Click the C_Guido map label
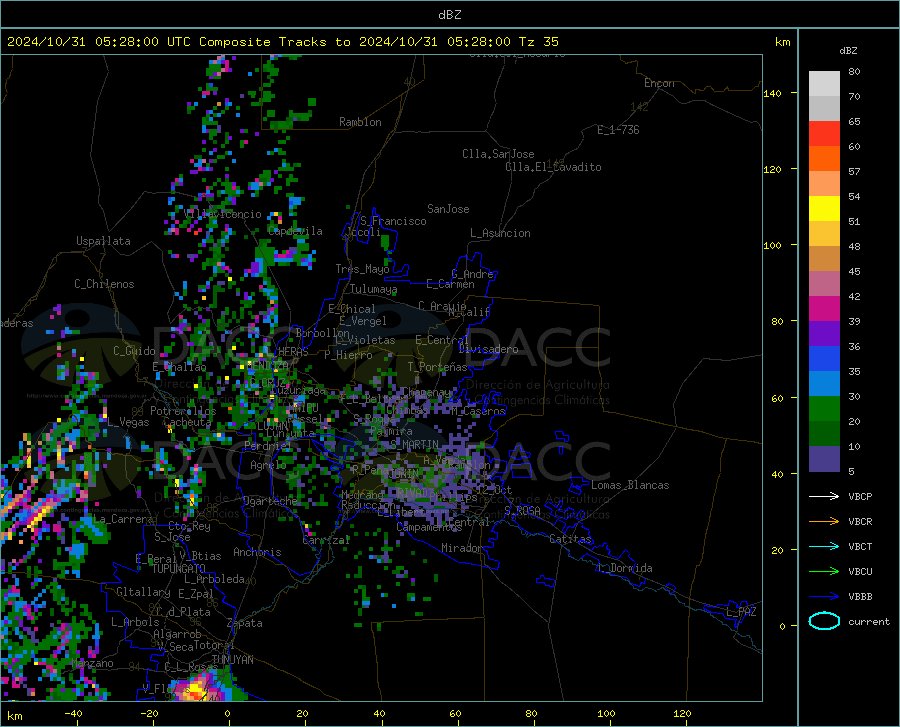This screenshot has height=727, width=900. pyautogui.click(x=134, y=351)
